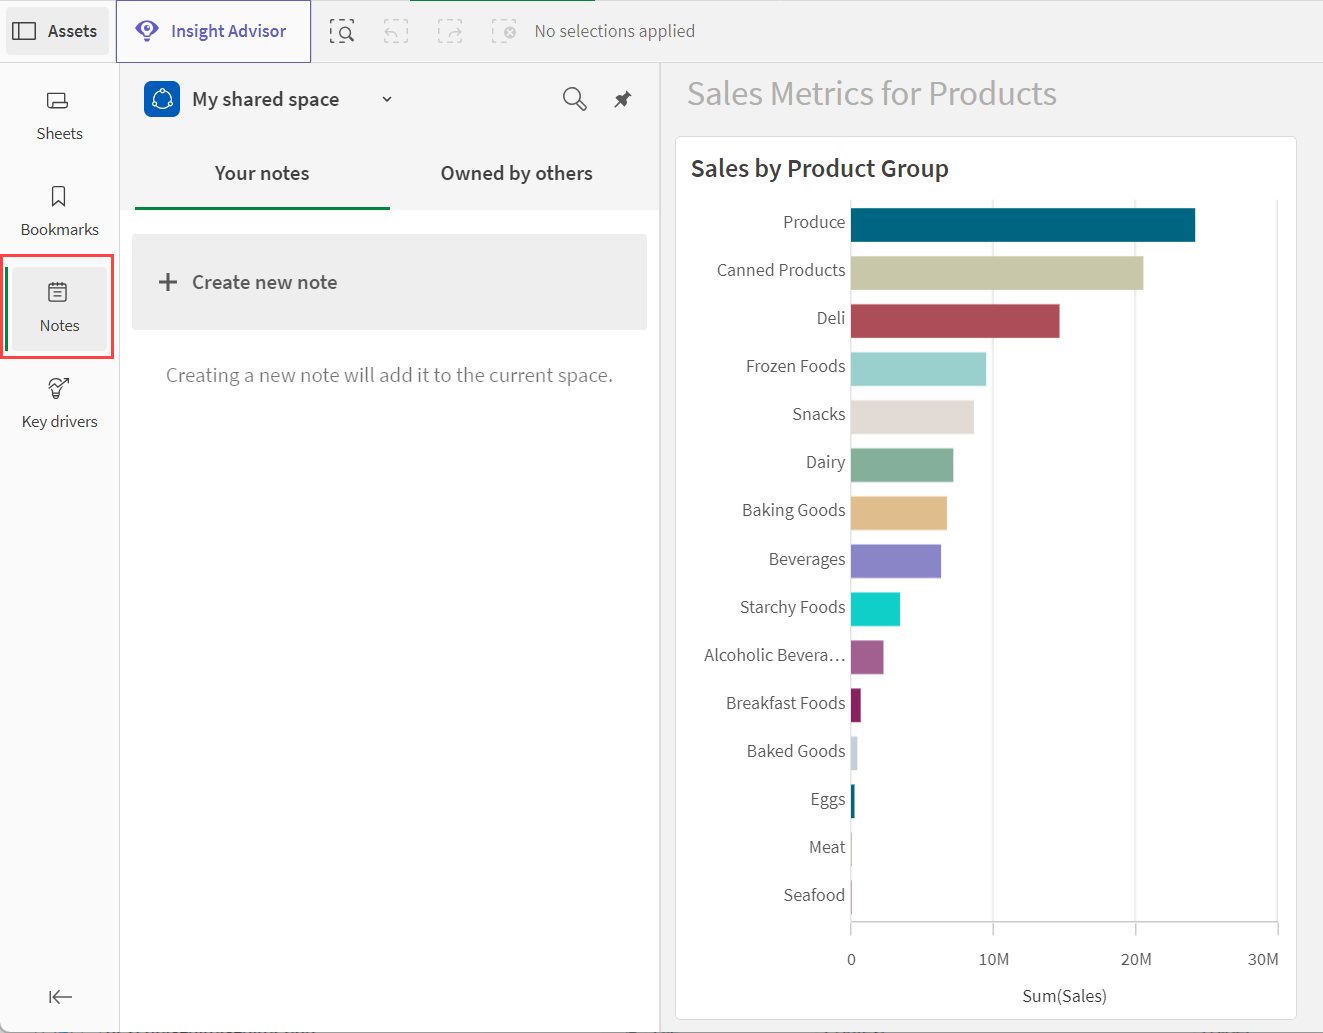Image resolution: width=1323 pixels, height=1033 pixels.
Task: Open Insight Advisor
Action: point(213,31)
